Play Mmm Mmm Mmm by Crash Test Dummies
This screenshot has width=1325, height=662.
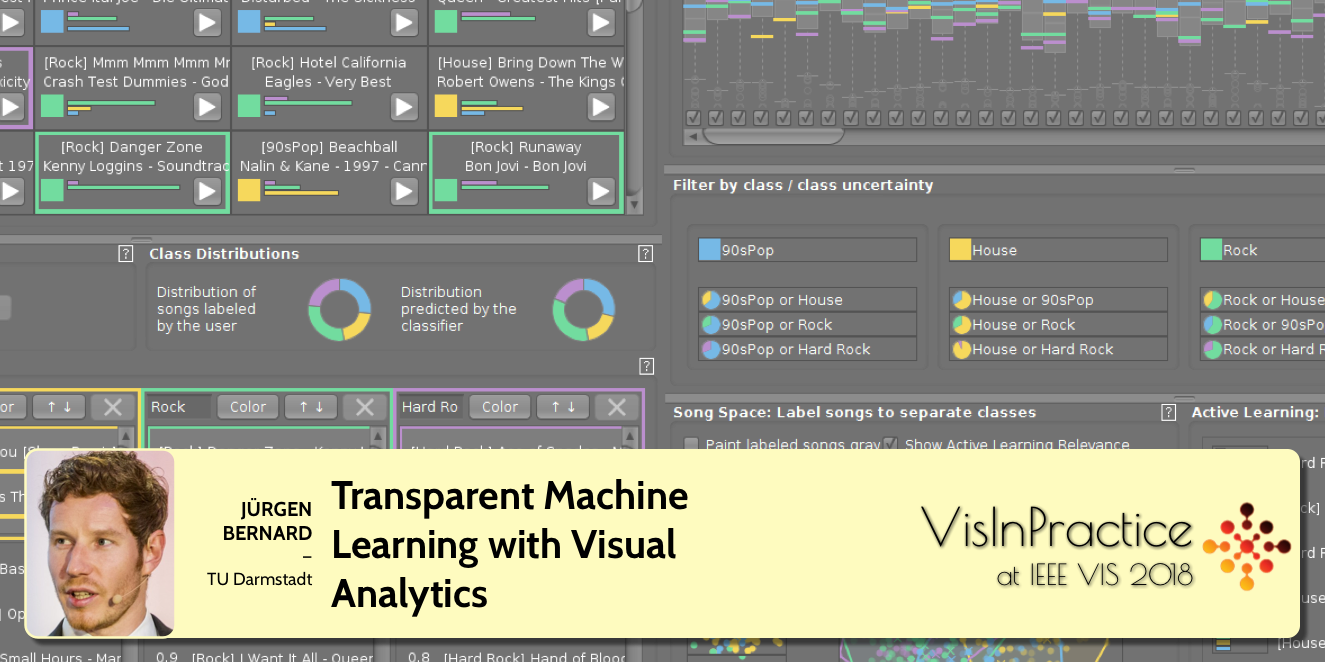point(207,107)
